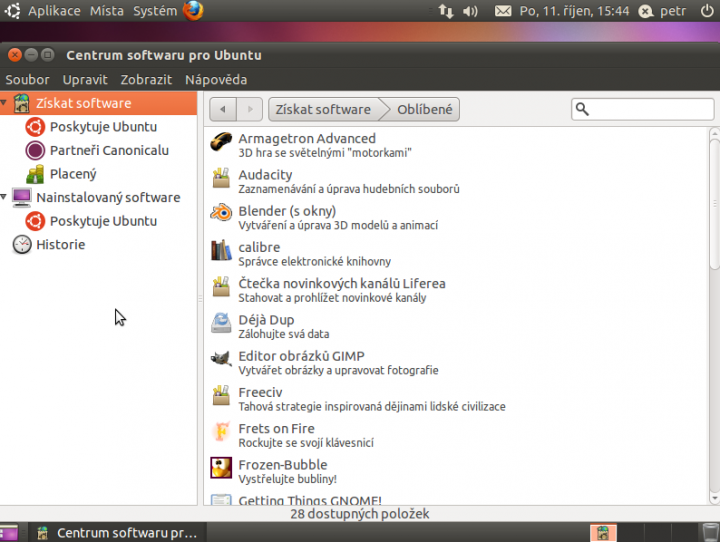Select the calibre list row
This screenshot has height=542, width=720.
(456, 254)
